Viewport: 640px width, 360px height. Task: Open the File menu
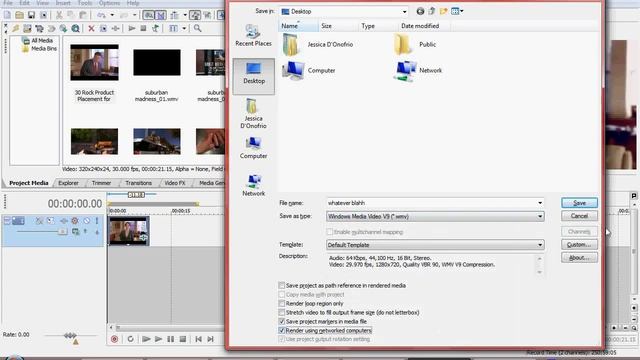(7, 3)
